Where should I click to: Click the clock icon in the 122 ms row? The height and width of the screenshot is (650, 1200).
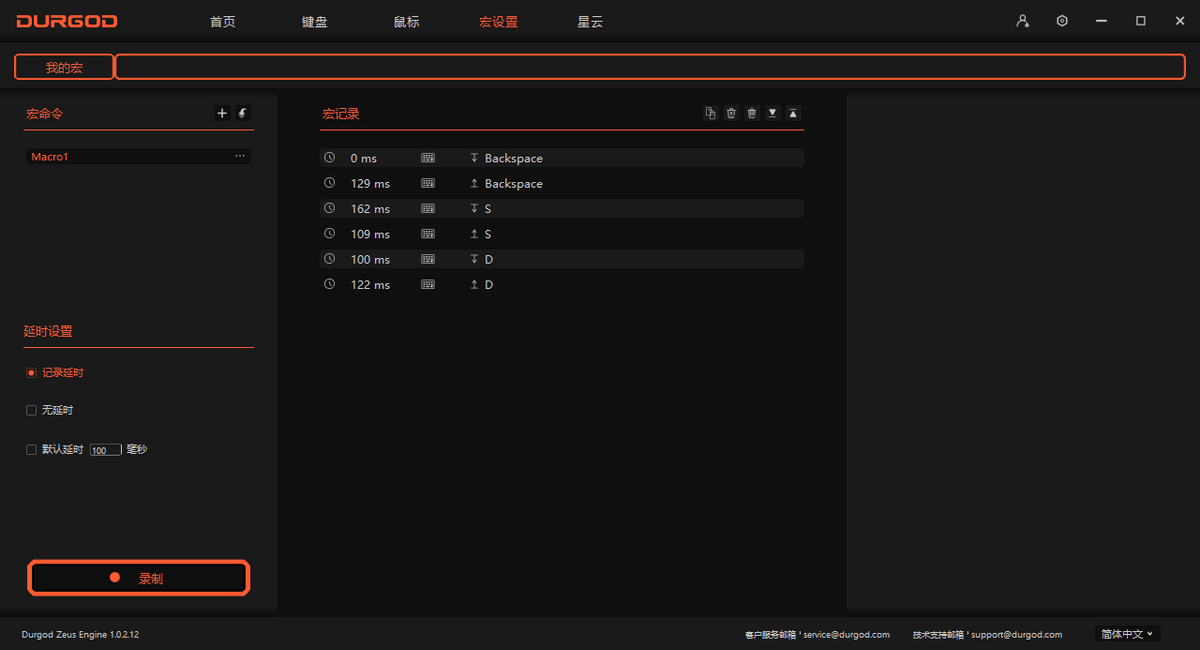click(x=329, y=284)
